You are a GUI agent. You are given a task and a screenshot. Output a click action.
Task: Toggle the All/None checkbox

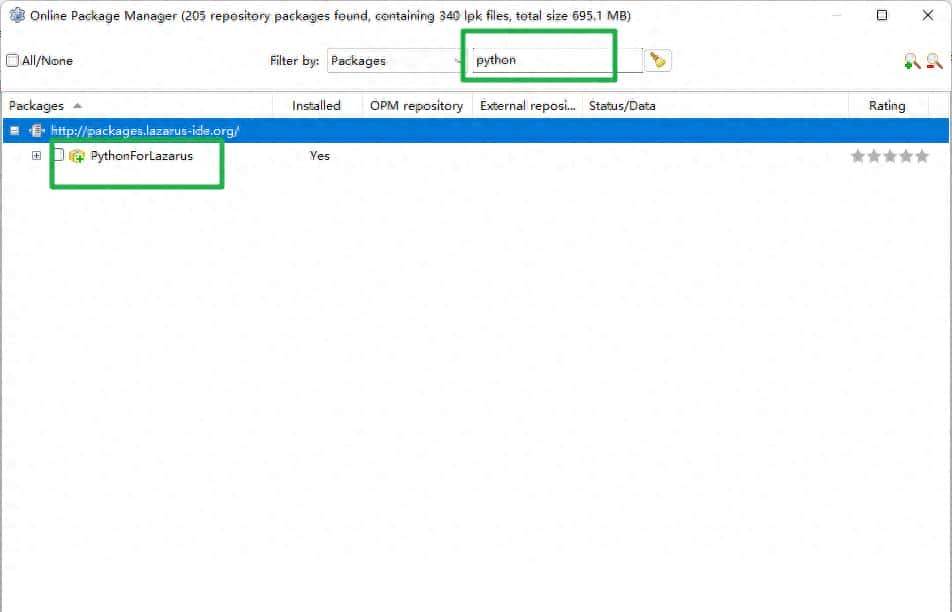click(x=13, y=61)
